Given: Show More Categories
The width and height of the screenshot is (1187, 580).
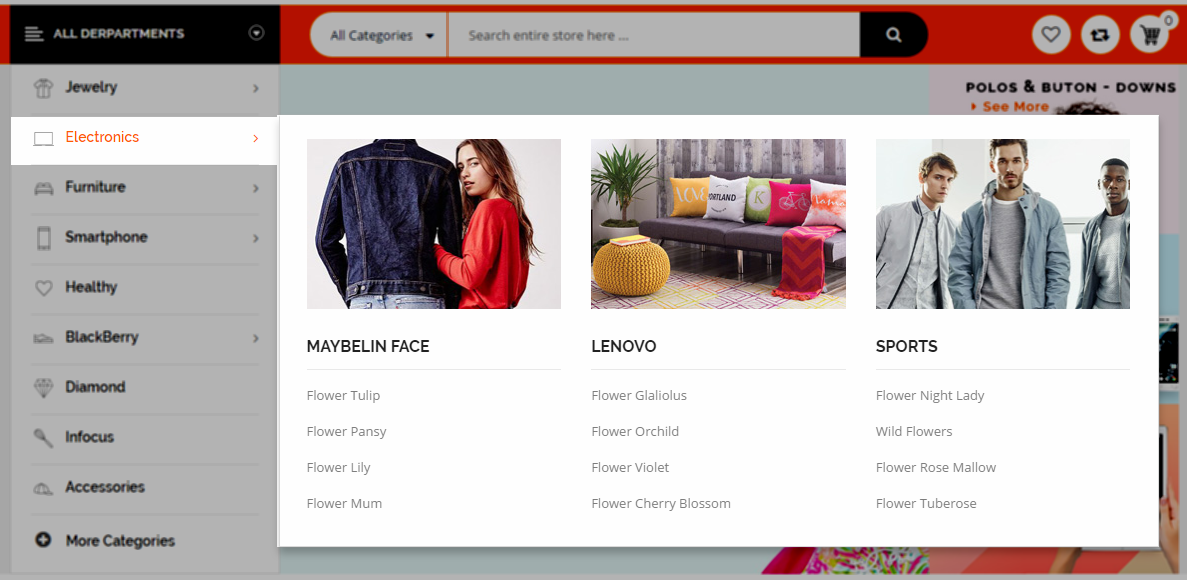Looking at the screenshot, I should click(x=120, y=541).
